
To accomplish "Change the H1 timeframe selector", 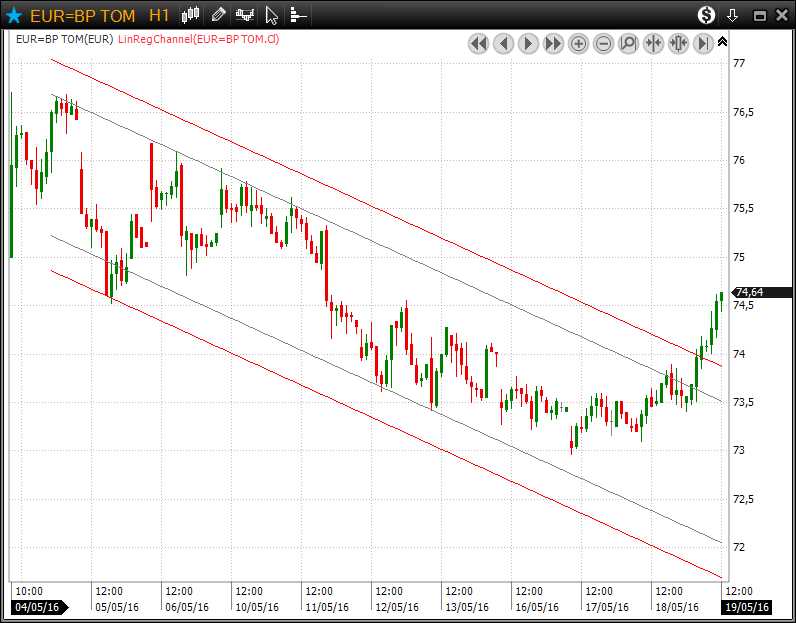I will point(159,15).
